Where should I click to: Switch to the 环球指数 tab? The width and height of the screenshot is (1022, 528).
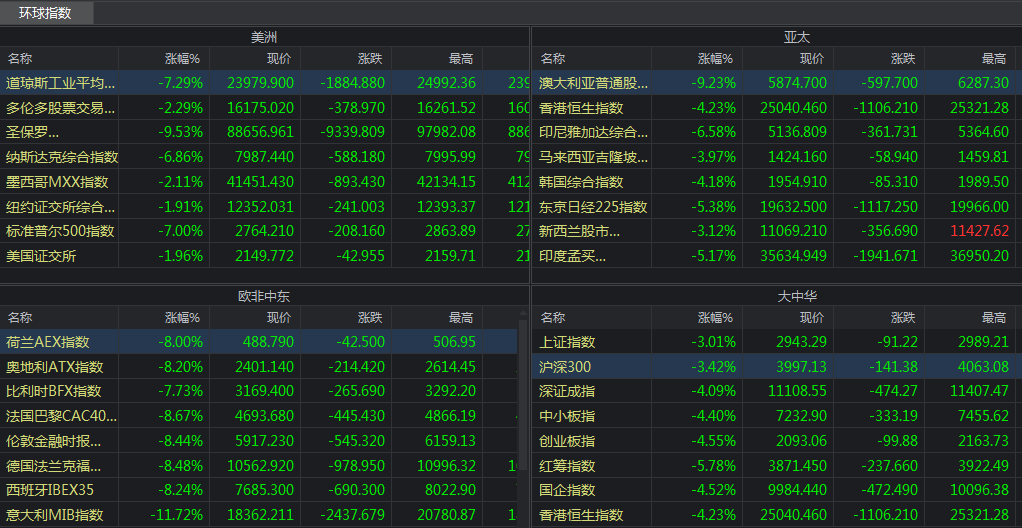[47, 13]
